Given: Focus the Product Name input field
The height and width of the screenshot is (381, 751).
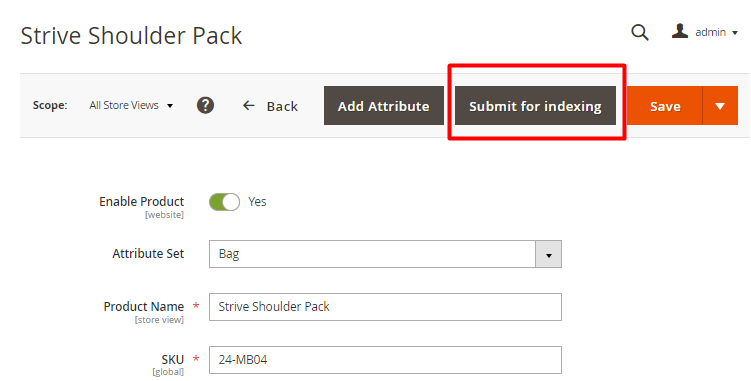Looking at the screenshot, I should coord(385,307).
